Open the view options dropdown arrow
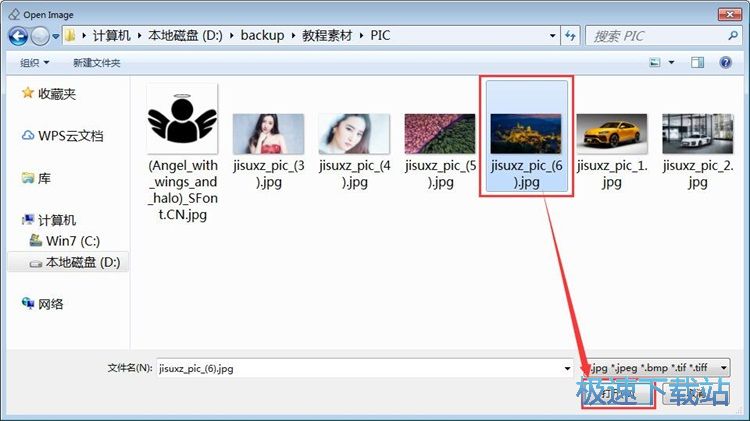Image resolution: width=750 pixels, height=421 pixels. [671, 63]
